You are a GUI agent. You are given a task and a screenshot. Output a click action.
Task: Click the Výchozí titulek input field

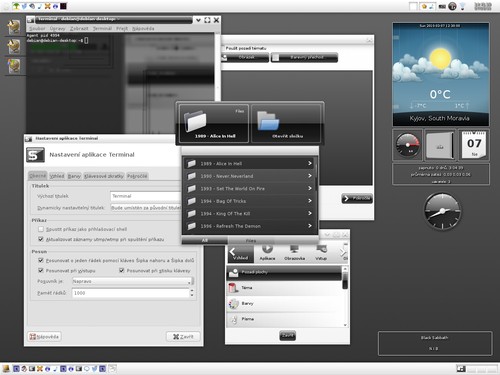tap(146, 196)
